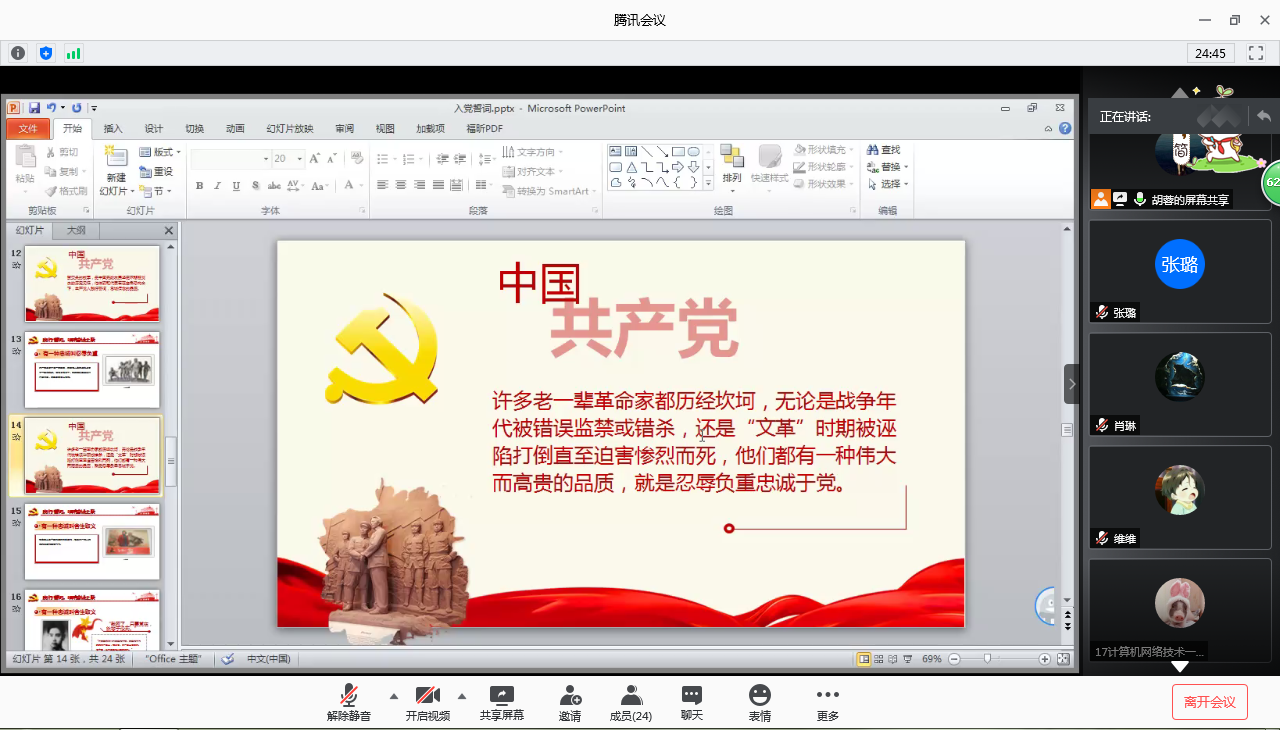Close the slide thumbnail pane with X

click(168, 231)
